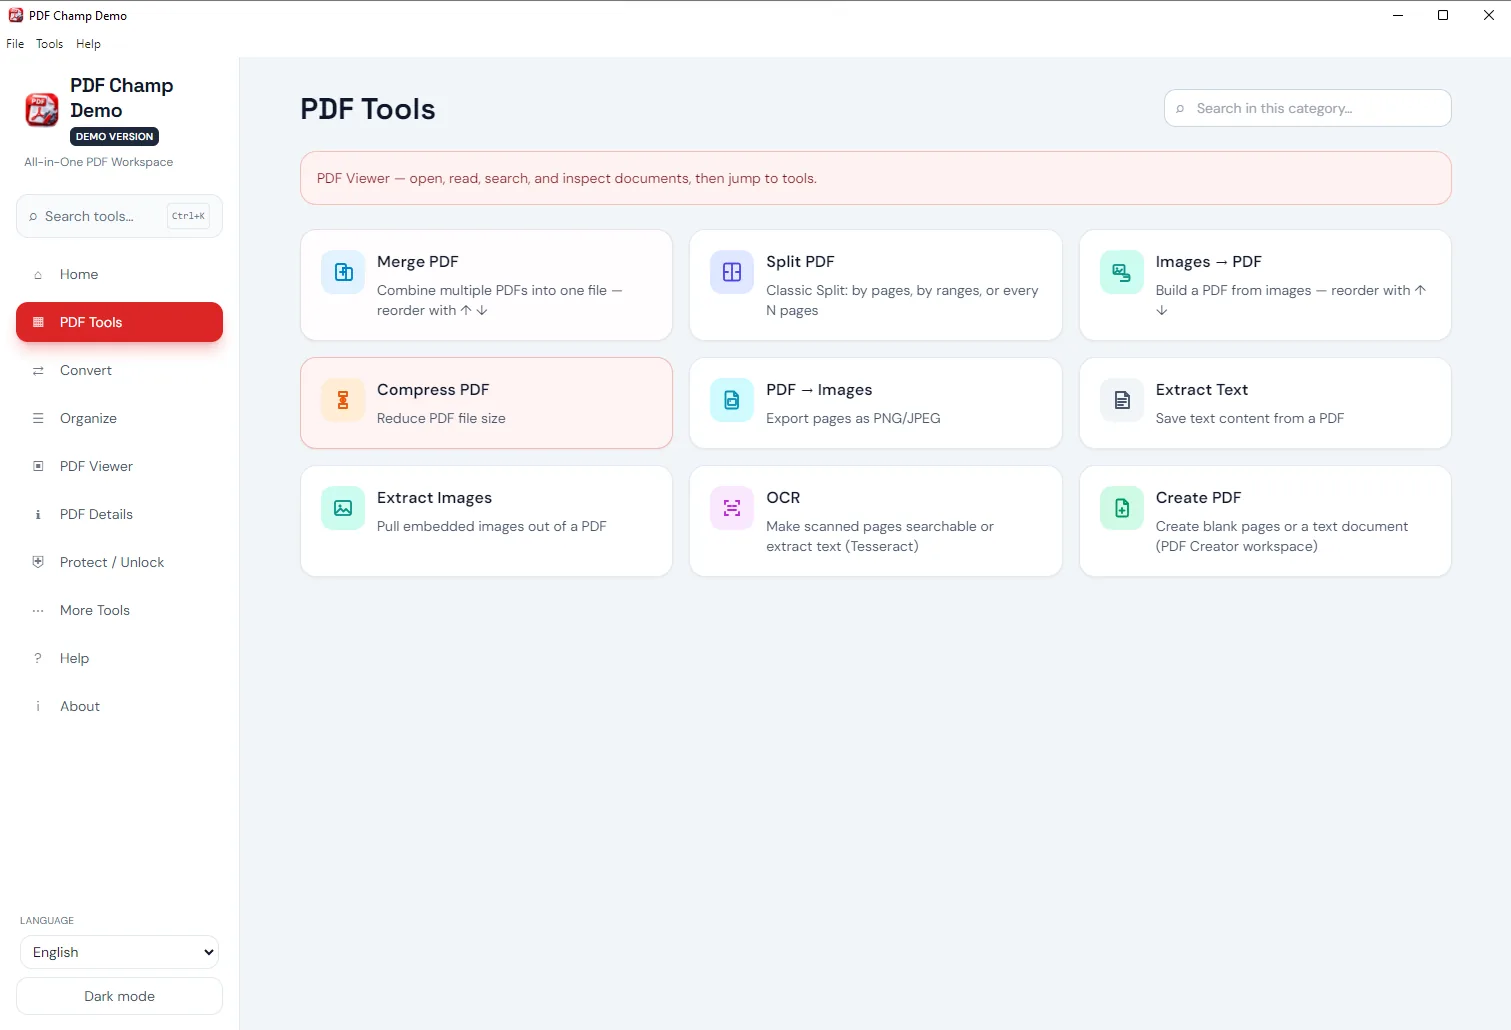Focus the Search tools sidebar field
Image resolution: width=1511 pixels, height=1030 pixels.
[x=119, y=216]
